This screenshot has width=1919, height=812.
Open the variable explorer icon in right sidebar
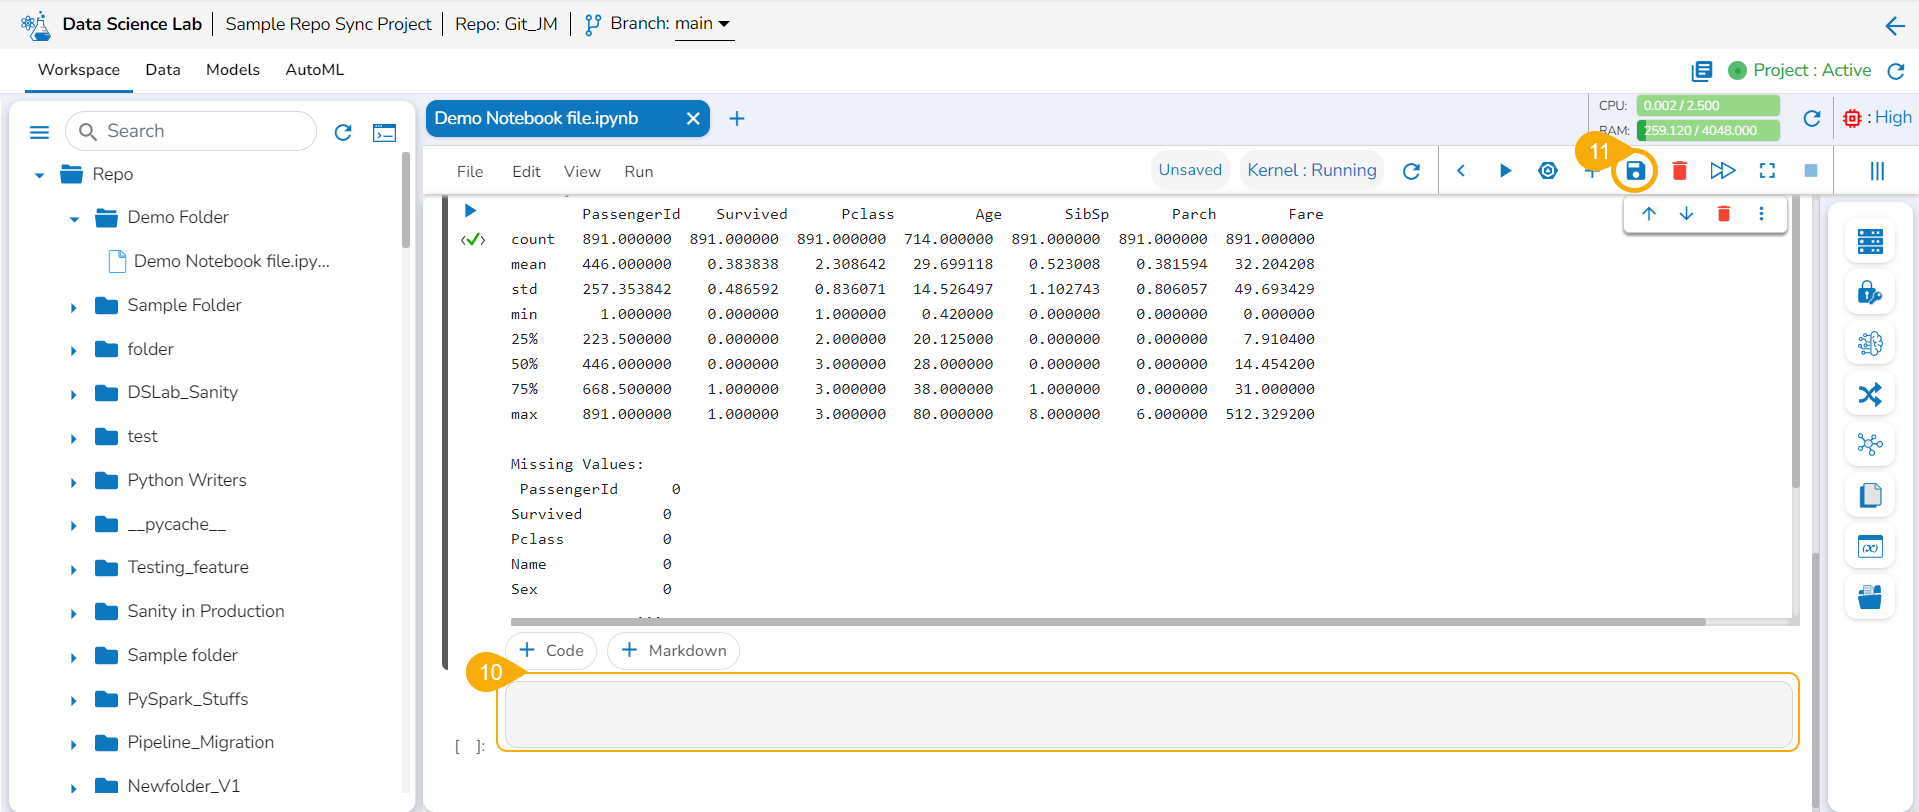point(1869,547)
